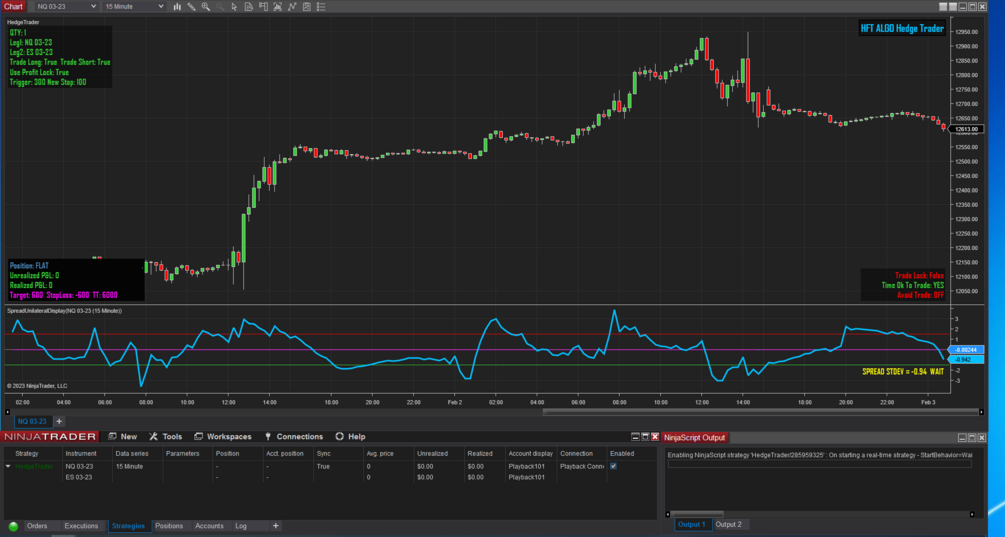The width and height of the screenshot is (1005, 537).
Task: Click the Playback Conn connection cell
Action: [582, 466]
